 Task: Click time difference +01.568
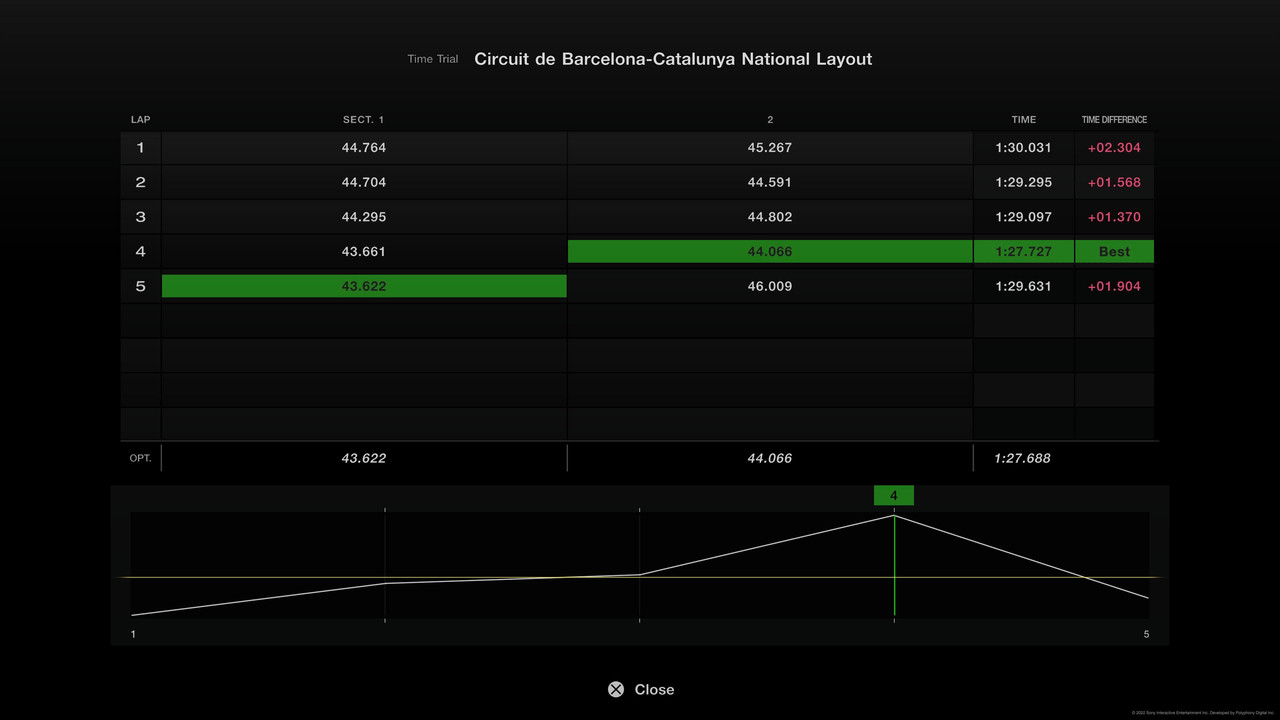(1114, 182)
